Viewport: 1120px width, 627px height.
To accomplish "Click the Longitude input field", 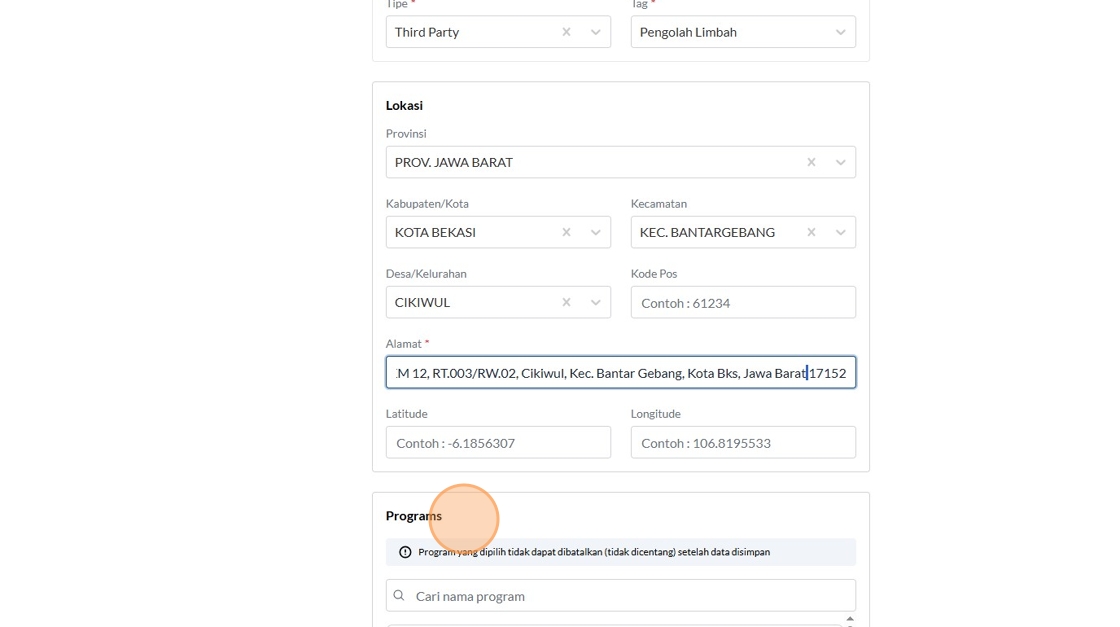I will point(743,442).
